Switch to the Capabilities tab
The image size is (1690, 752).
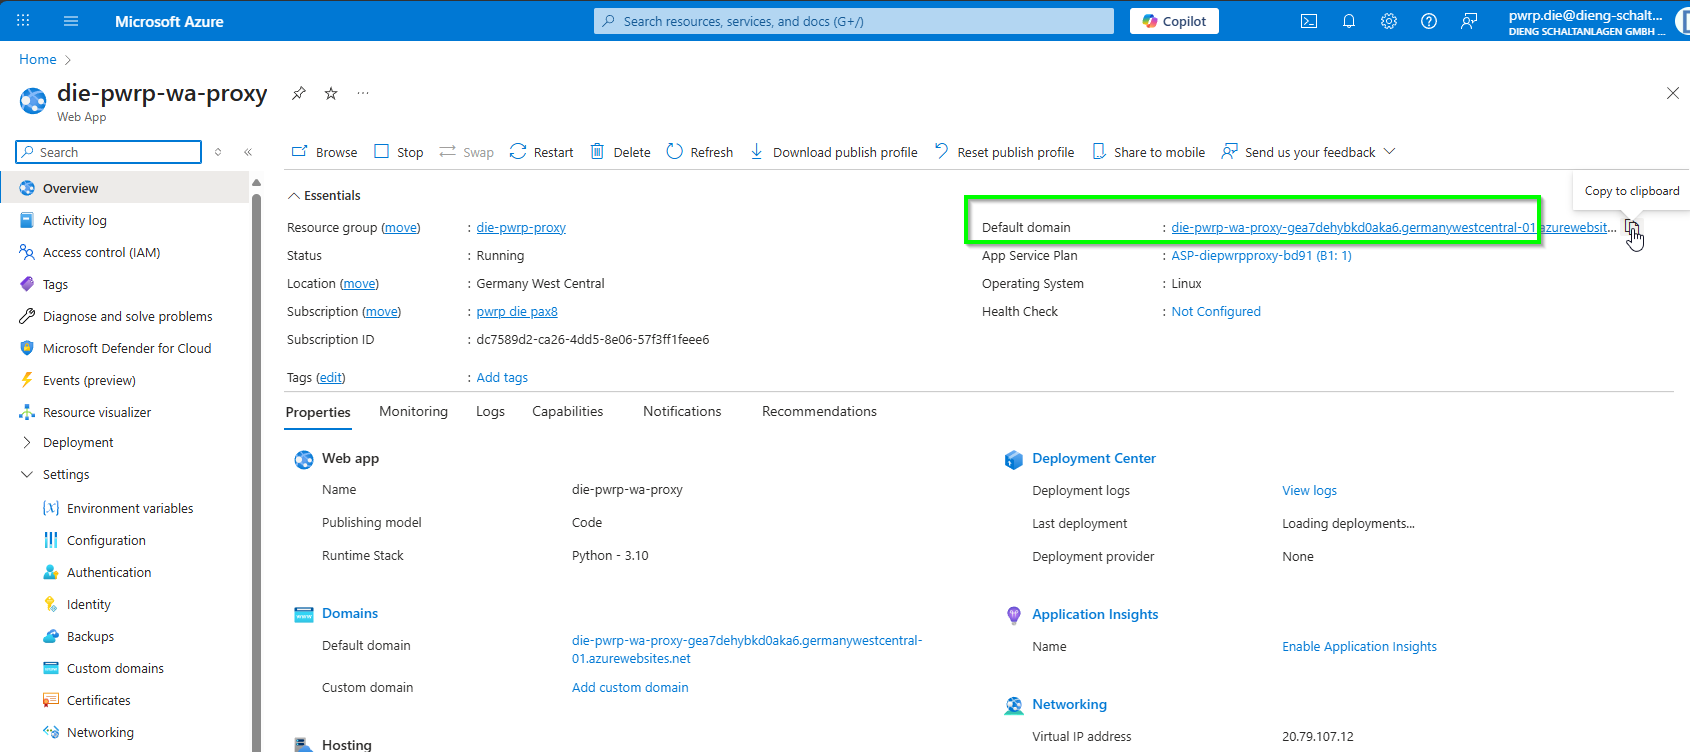point(568,412)
